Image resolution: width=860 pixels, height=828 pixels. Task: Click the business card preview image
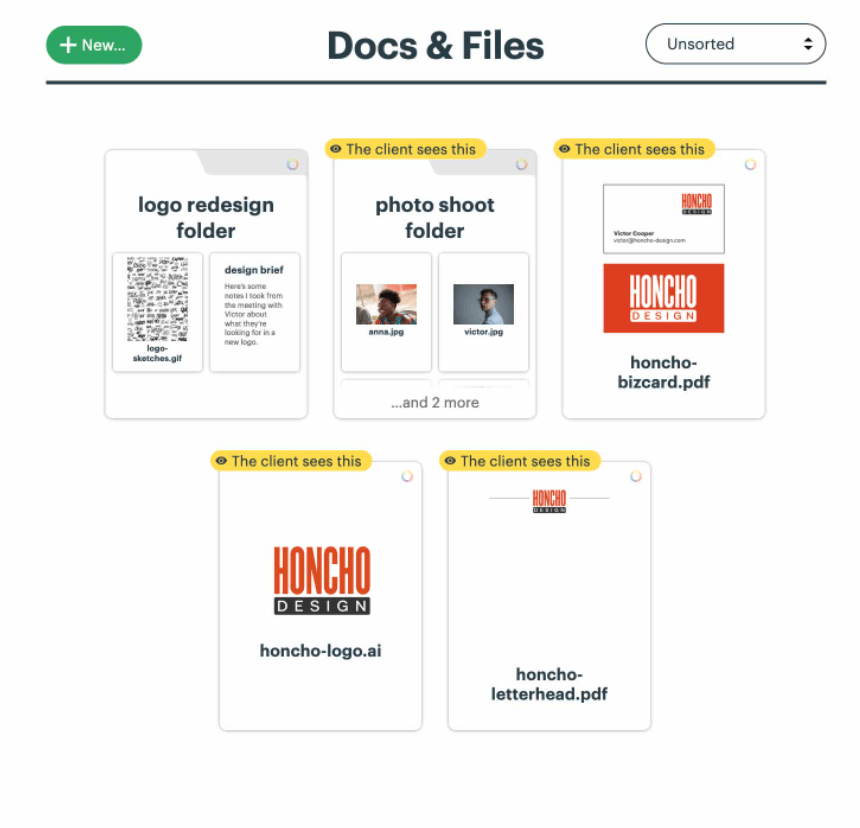click(664, 219)
